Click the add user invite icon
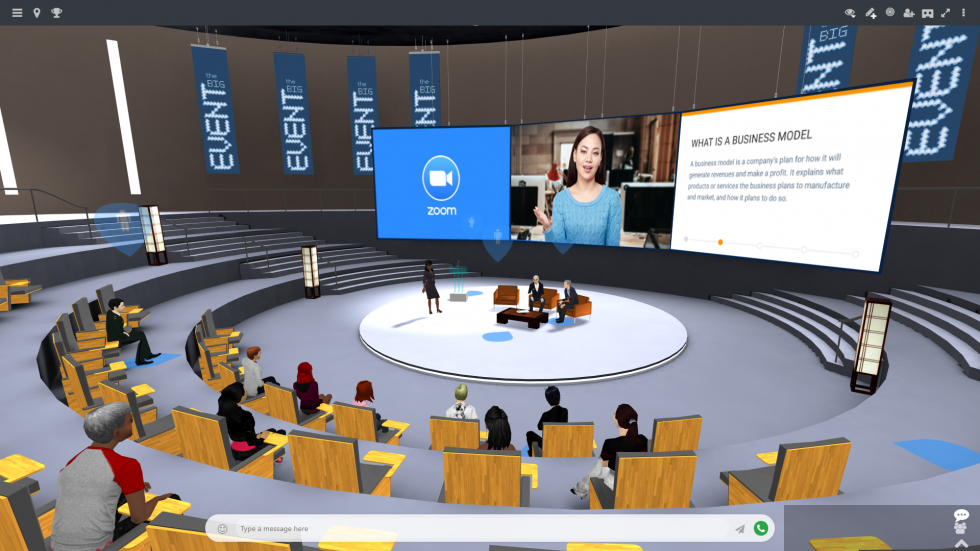980x551 pixels. click(x=908, y=13)
